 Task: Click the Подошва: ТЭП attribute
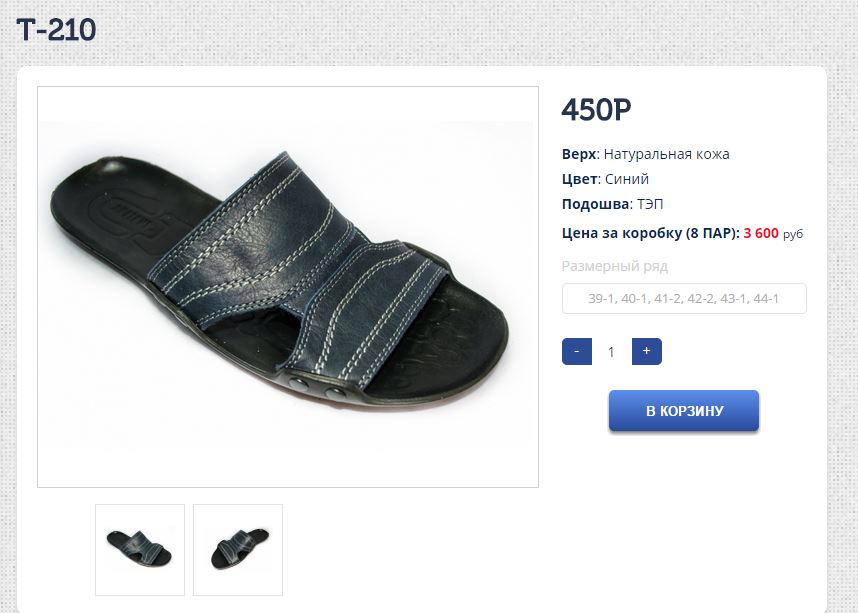pos(613,204)
